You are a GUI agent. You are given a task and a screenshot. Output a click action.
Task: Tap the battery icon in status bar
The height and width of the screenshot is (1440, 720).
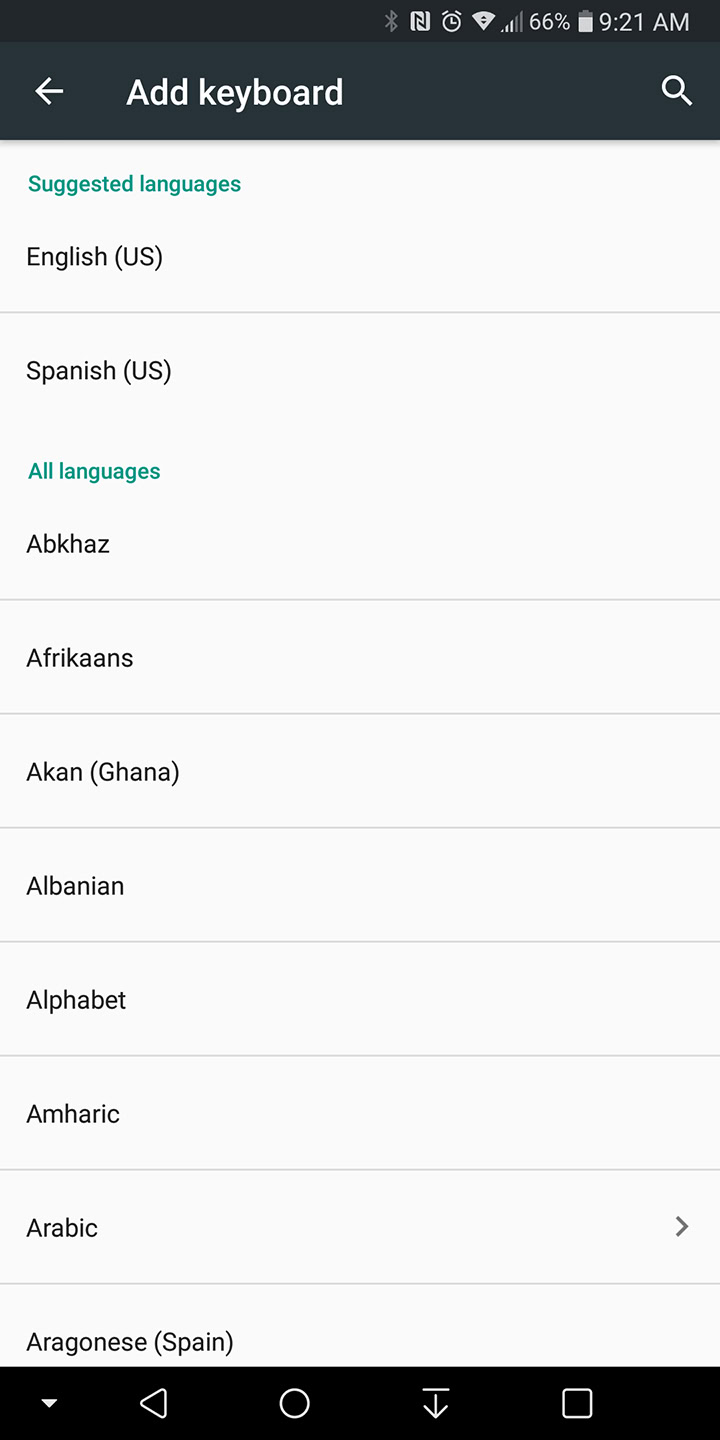[x=585, y=21]
